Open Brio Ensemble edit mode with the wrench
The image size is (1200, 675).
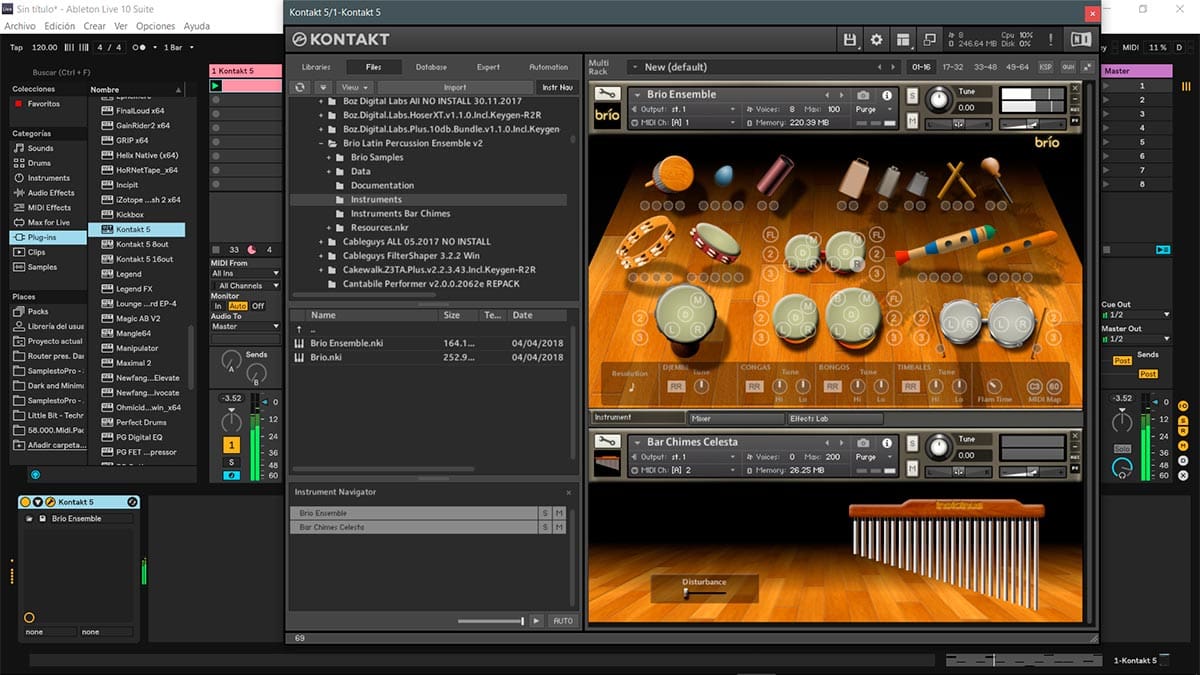[x=607, y=94]
